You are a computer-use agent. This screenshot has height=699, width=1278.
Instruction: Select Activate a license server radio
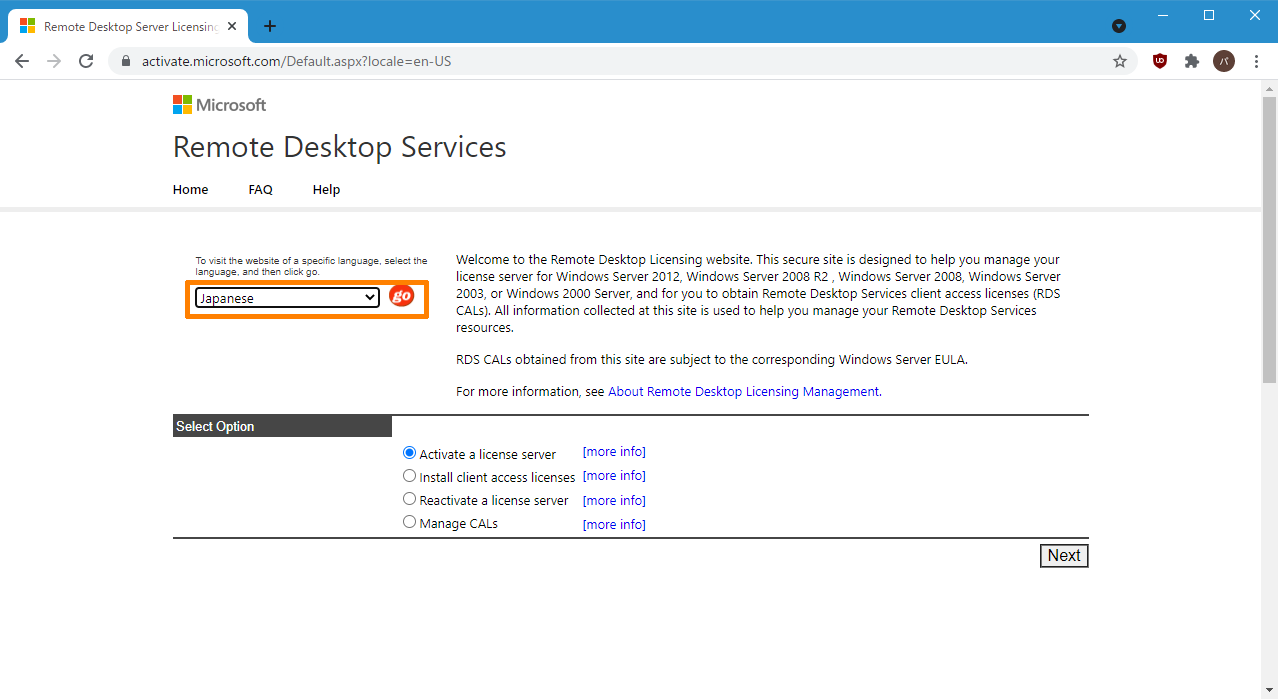click(x=409, y=453)
